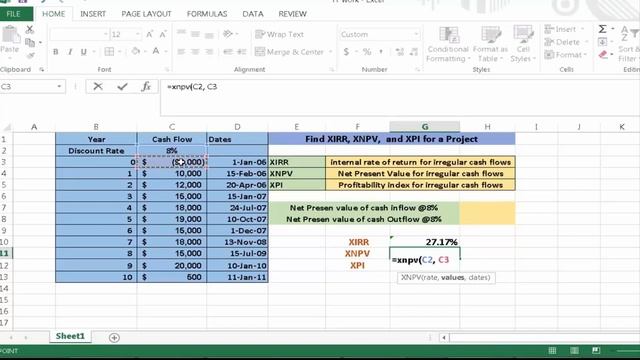
Task: Click Merge & Center button
Action: coord(289,52)
